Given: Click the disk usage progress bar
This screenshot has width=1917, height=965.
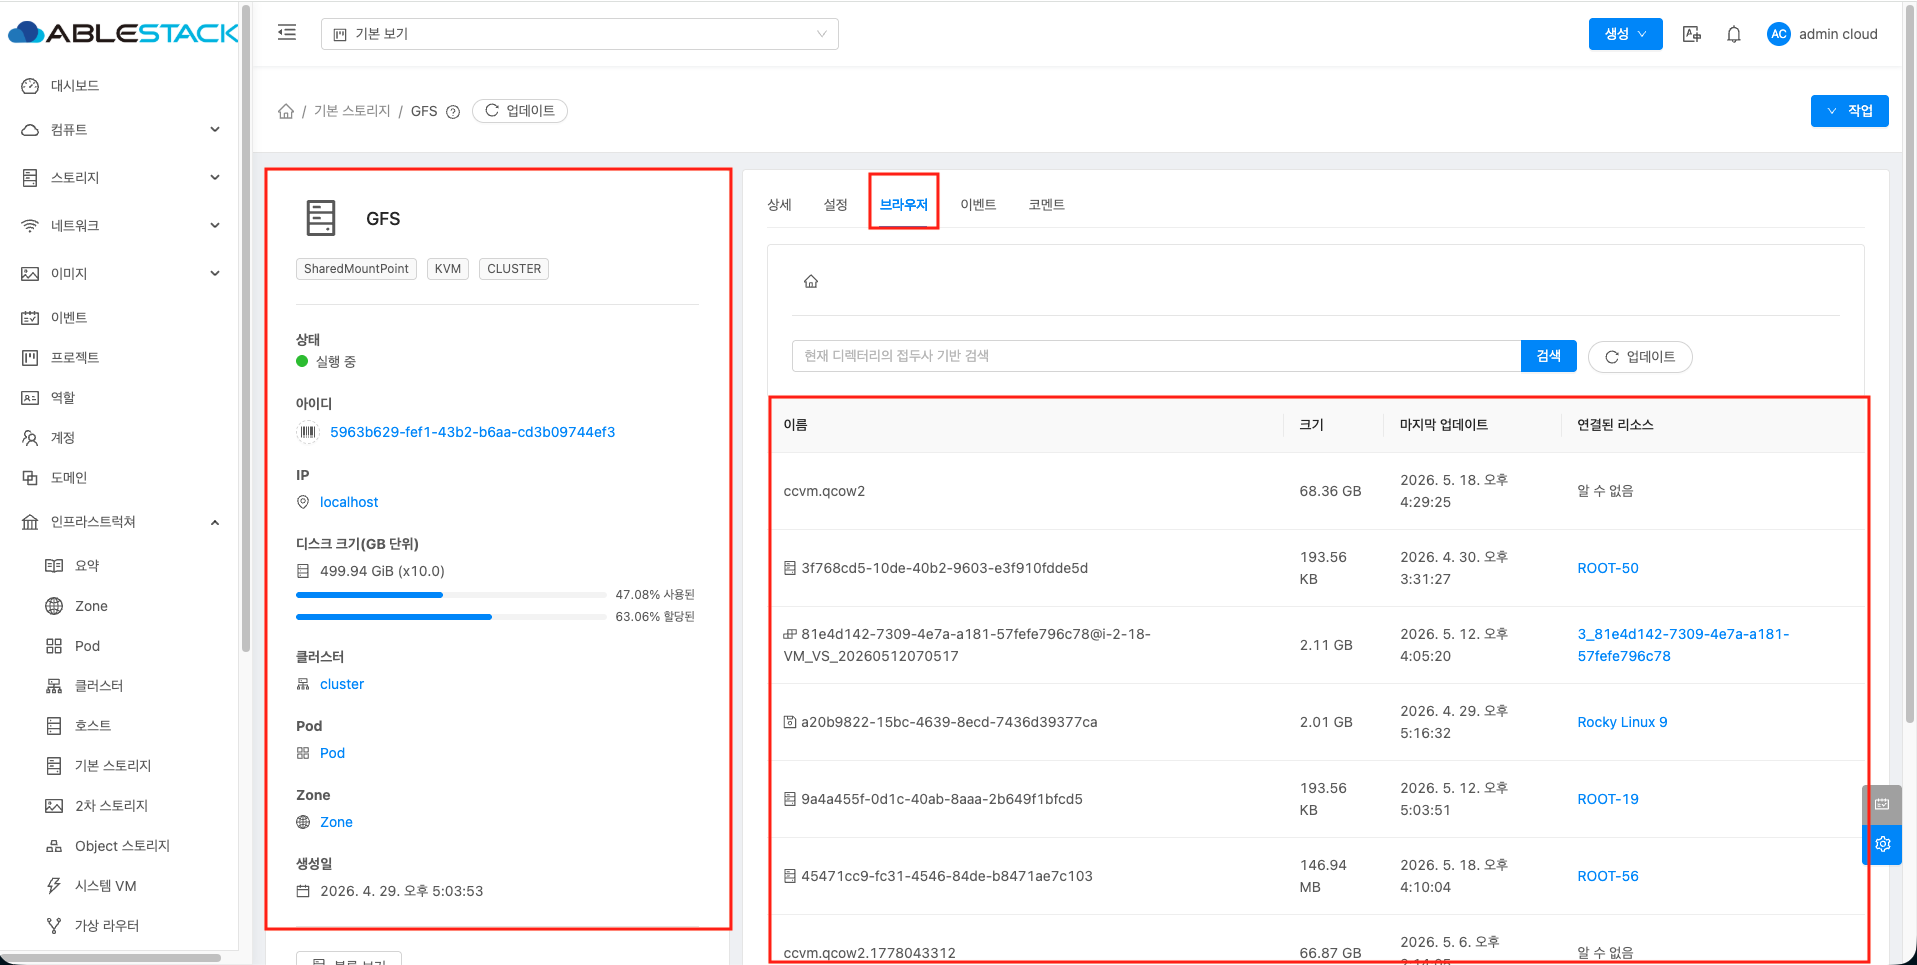Looking at the screenshot, I should tap(451, 595).
